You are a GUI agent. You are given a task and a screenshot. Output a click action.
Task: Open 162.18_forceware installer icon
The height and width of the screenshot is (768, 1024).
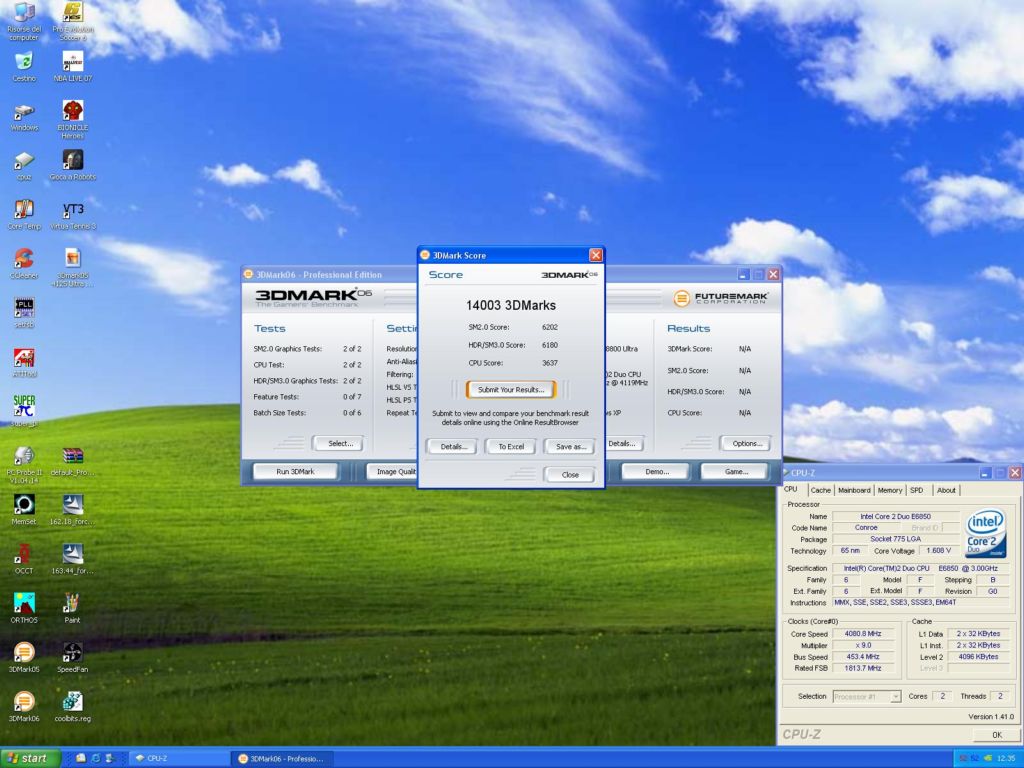coord(72,509)
